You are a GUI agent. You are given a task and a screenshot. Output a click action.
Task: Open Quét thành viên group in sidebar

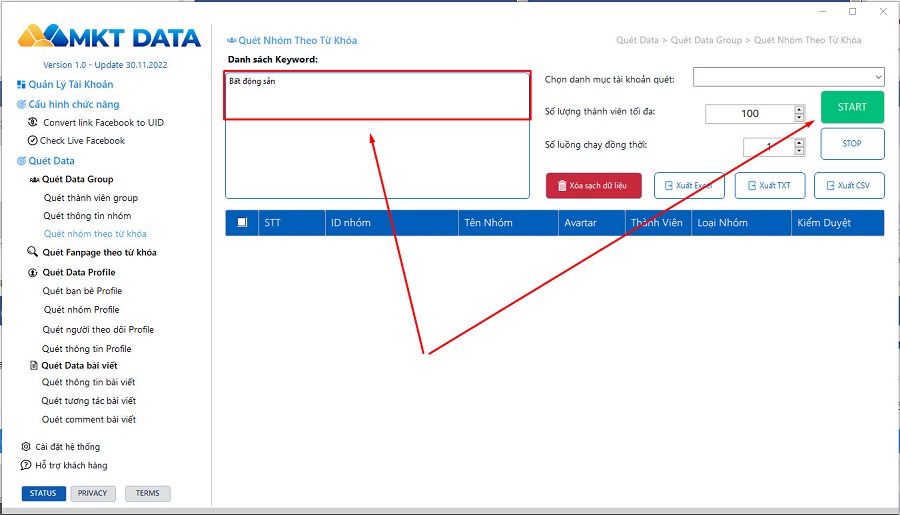click(91, 198)
